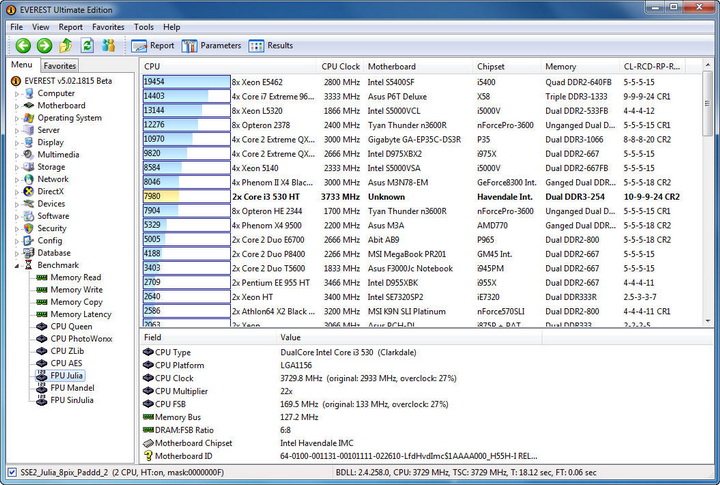Select the EVEREST v5.02.1815 Beta root icon
Viewport: 720px width, 485px height.
click(x=16, y=81)
